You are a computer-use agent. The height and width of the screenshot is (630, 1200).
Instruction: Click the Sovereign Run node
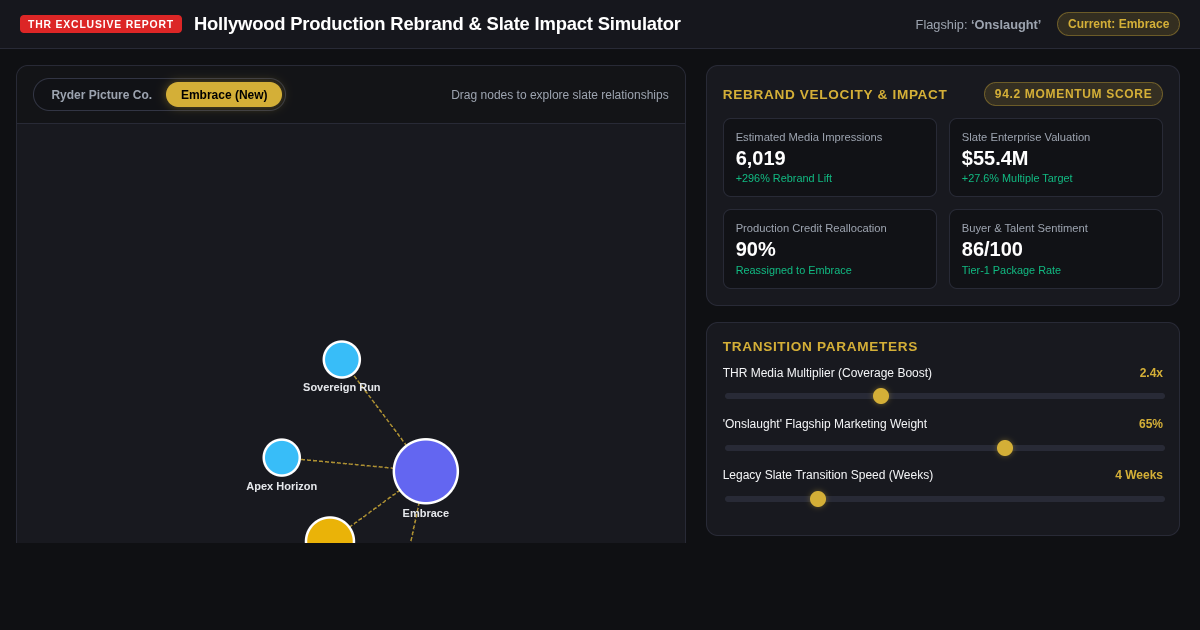point(342,360)
